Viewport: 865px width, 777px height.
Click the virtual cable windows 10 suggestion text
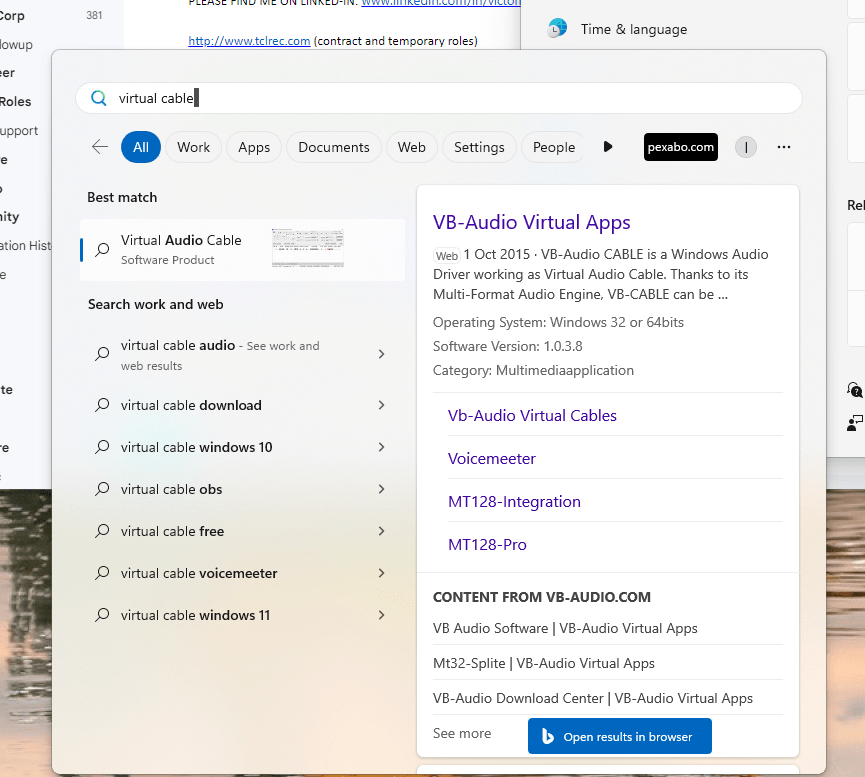coord(196,447)
